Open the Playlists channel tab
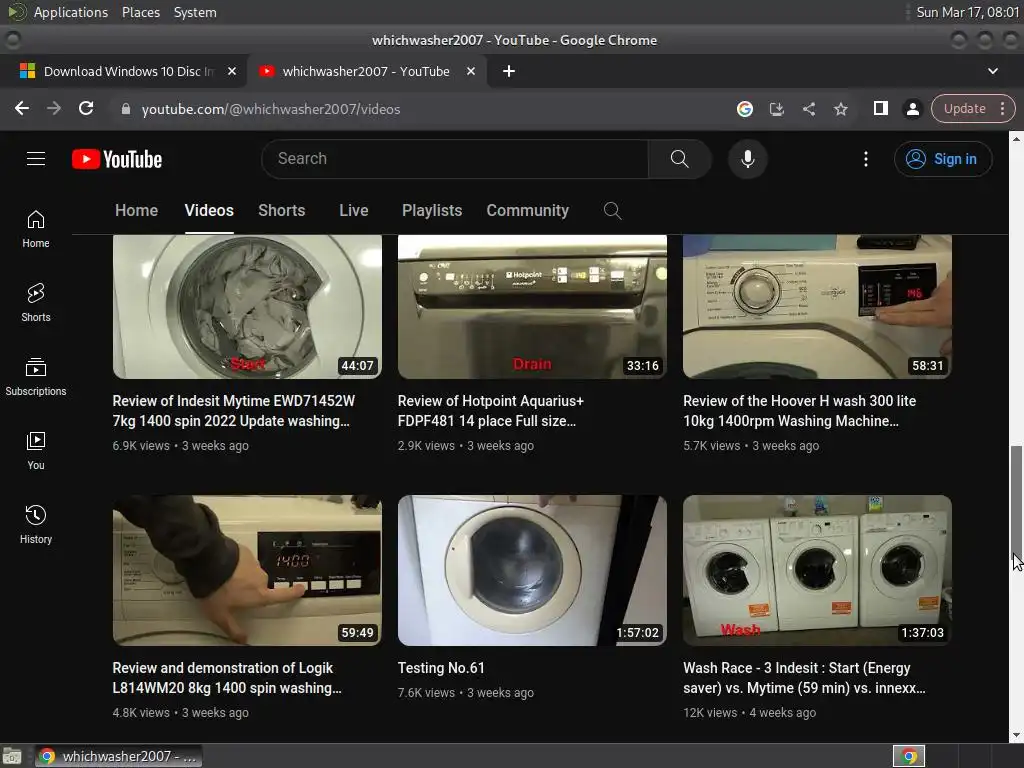The height and width of the screenshot is (768, 1024). pyautogui.click(x=432, y=210)
